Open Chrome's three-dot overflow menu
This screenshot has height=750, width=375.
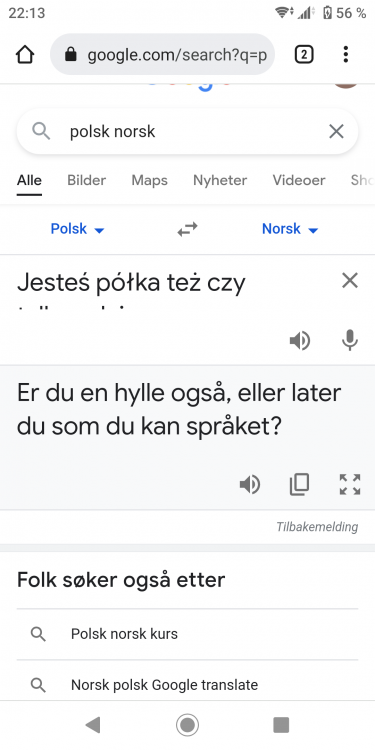tap(345, 55)
